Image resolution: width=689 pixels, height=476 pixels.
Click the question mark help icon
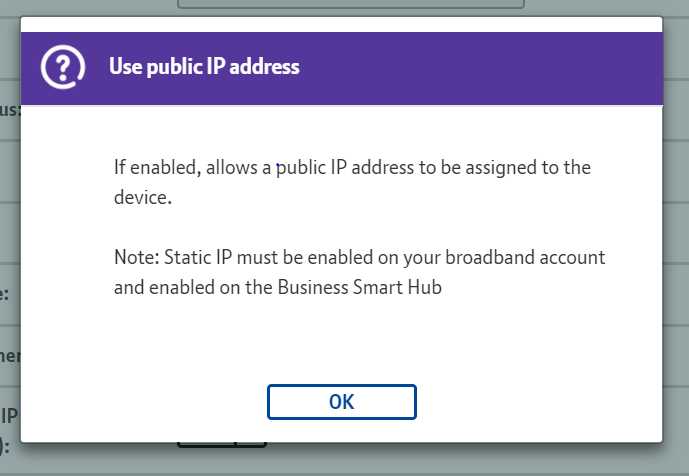(62, 68)
